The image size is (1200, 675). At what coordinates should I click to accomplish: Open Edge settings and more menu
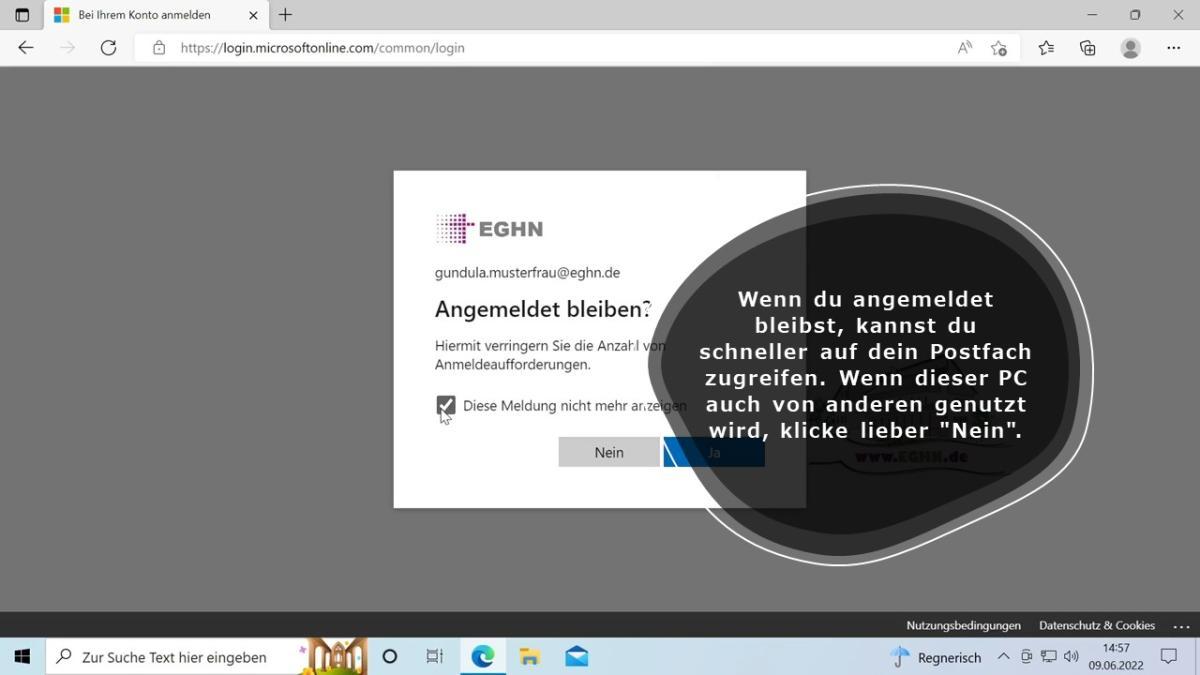1174,48
